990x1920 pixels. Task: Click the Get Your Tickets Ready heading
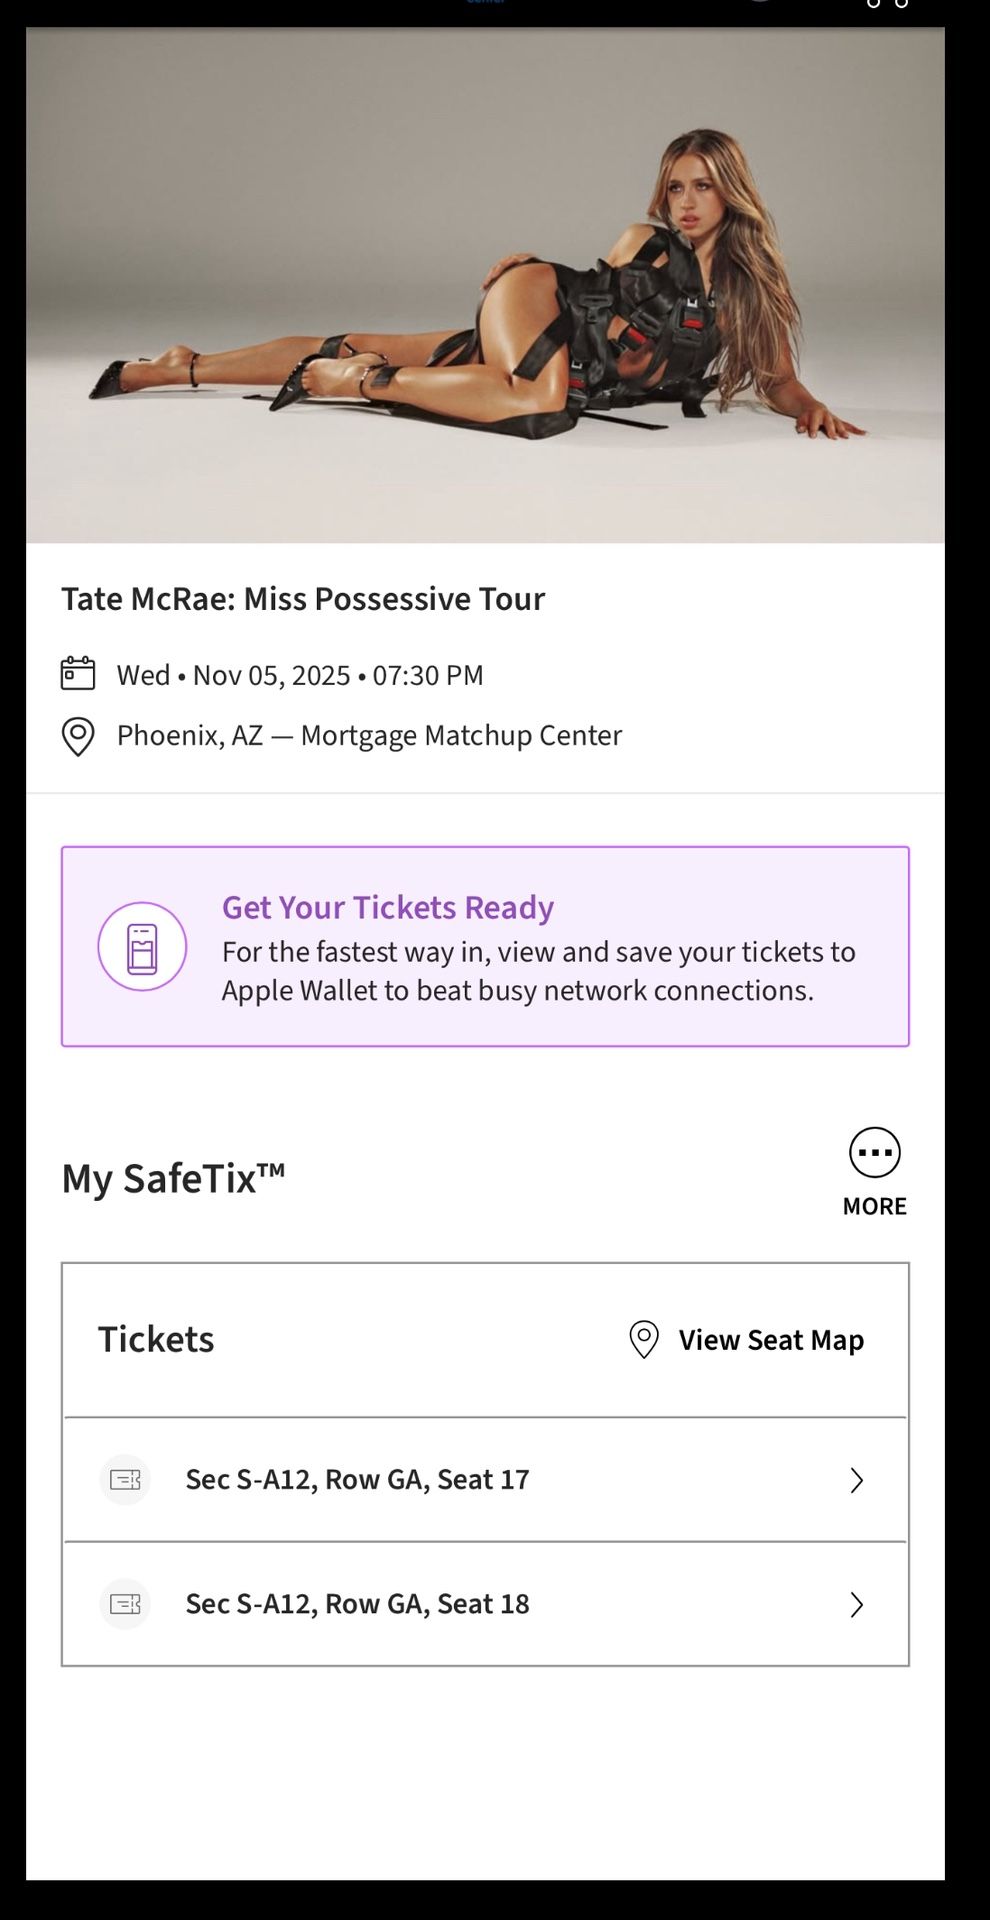click(388, 907)
